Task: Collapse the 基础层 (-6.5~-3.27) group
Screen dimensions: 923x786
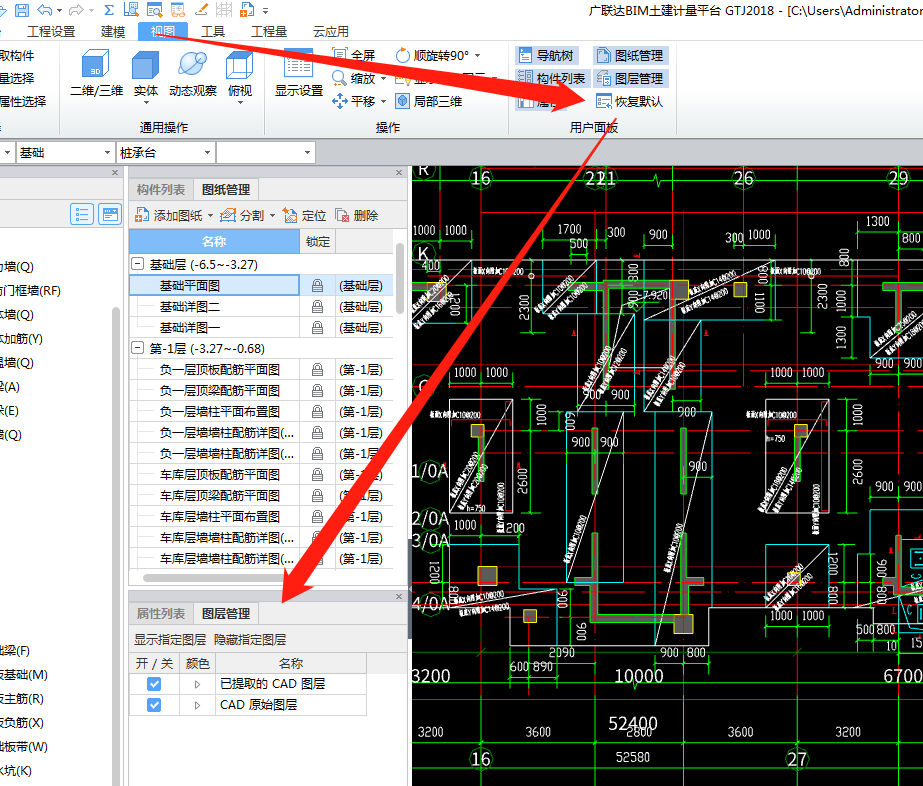Action: coord(137,264)
